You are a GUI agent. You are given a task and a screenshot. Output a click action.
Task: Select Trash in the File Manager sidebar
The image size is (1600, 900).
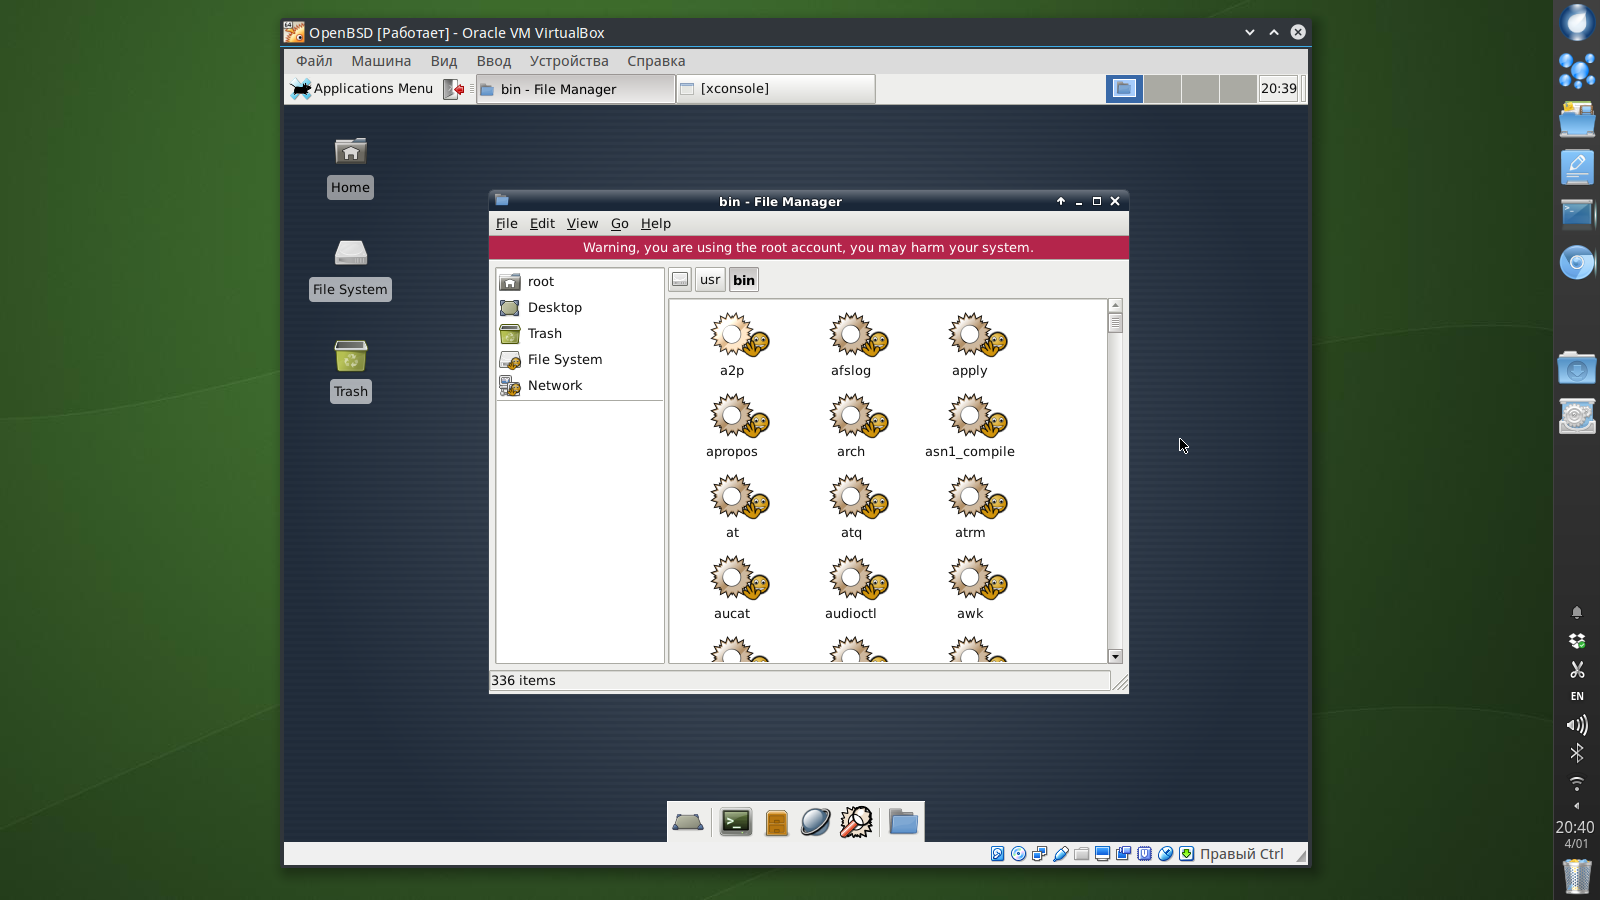pos(580,334)
